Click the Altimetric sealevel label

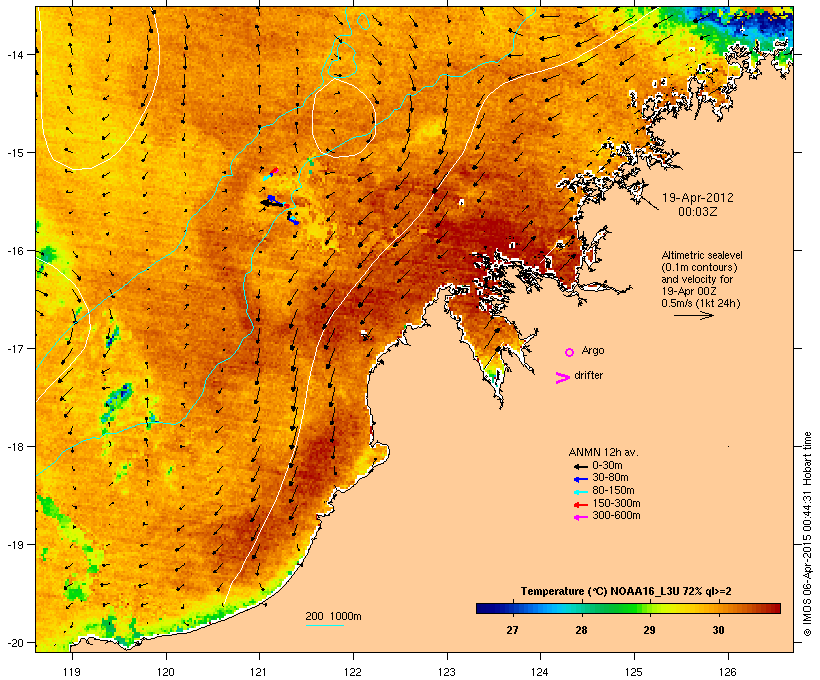click(x=702, y=255)
